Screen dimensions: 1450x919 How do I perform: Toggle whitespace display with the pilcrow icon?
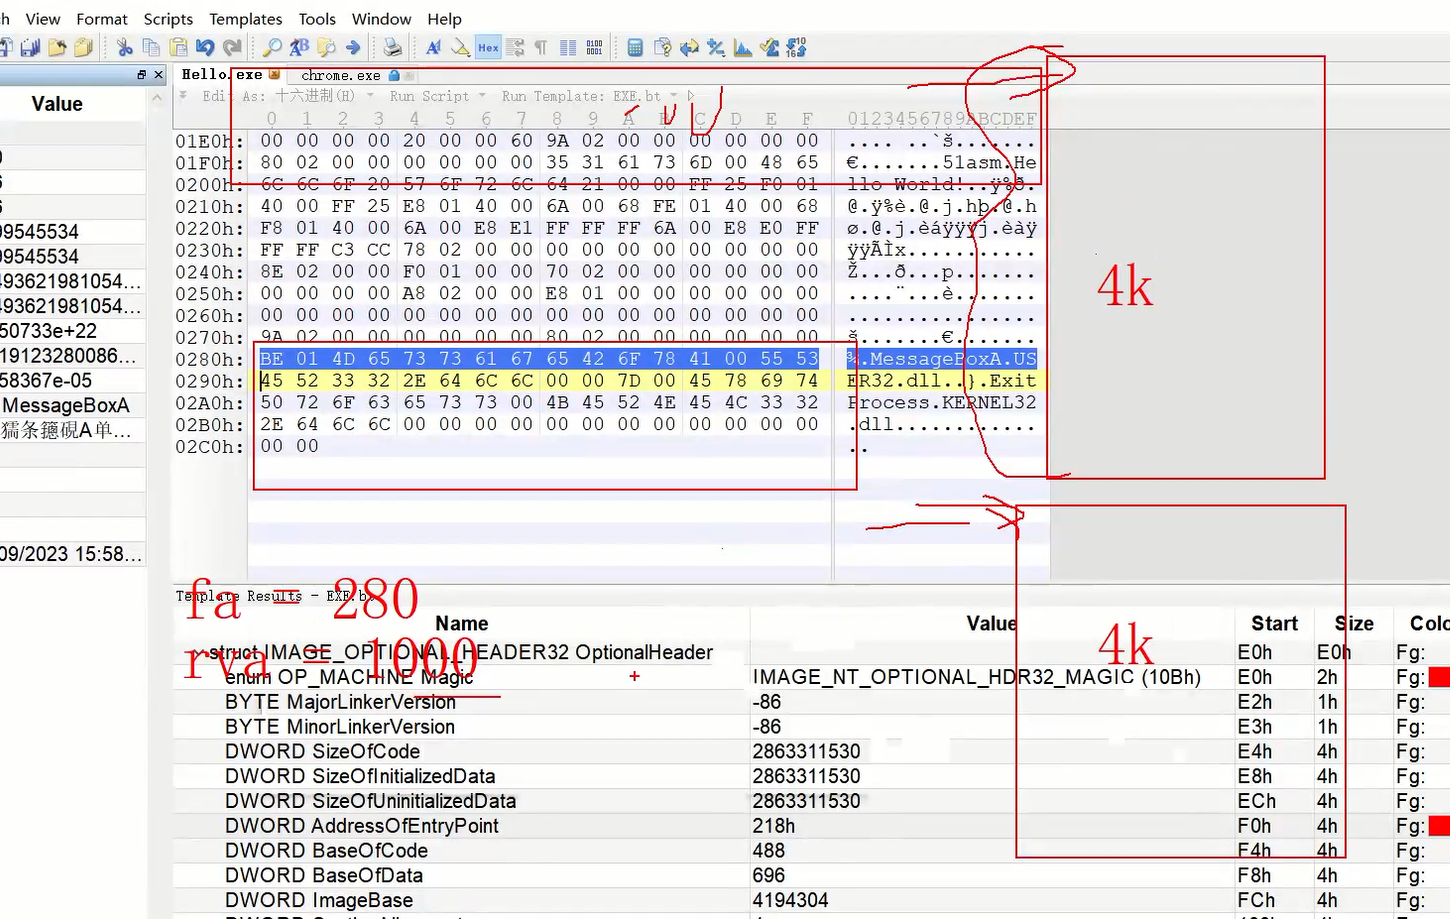coord(541,47)
